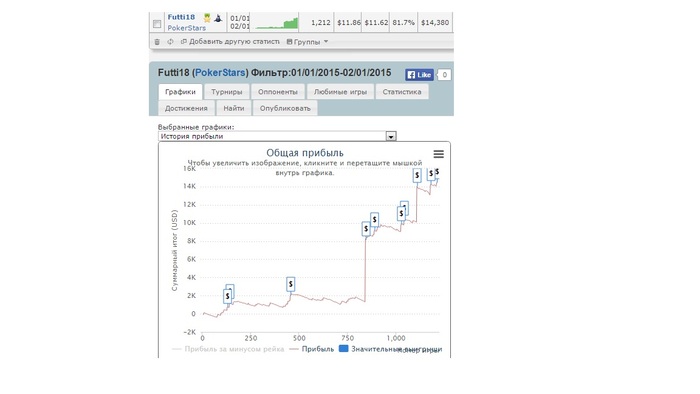Click the 1,212 games count cell
This screenshot has height=394, width=700.
pyautogui.click(x=316, y=22)
